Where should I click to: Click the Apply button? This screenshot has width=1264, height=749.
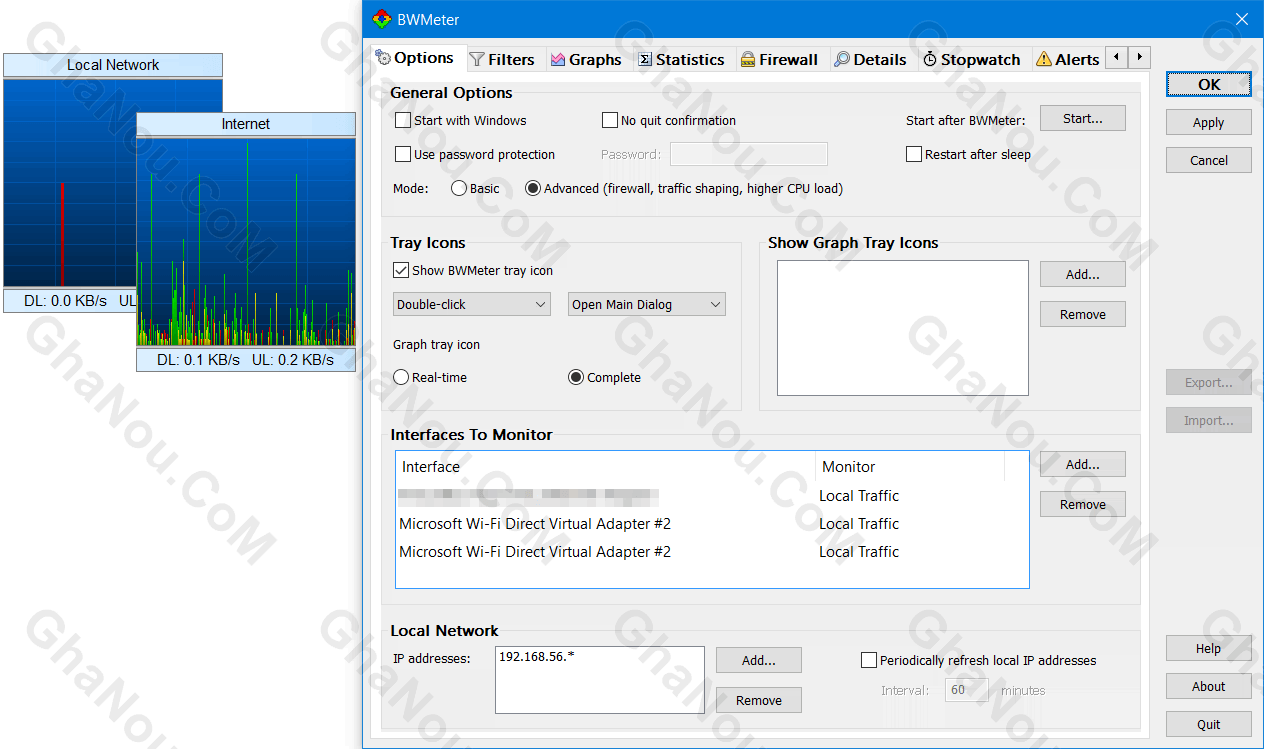click(x=1209, y=123)
